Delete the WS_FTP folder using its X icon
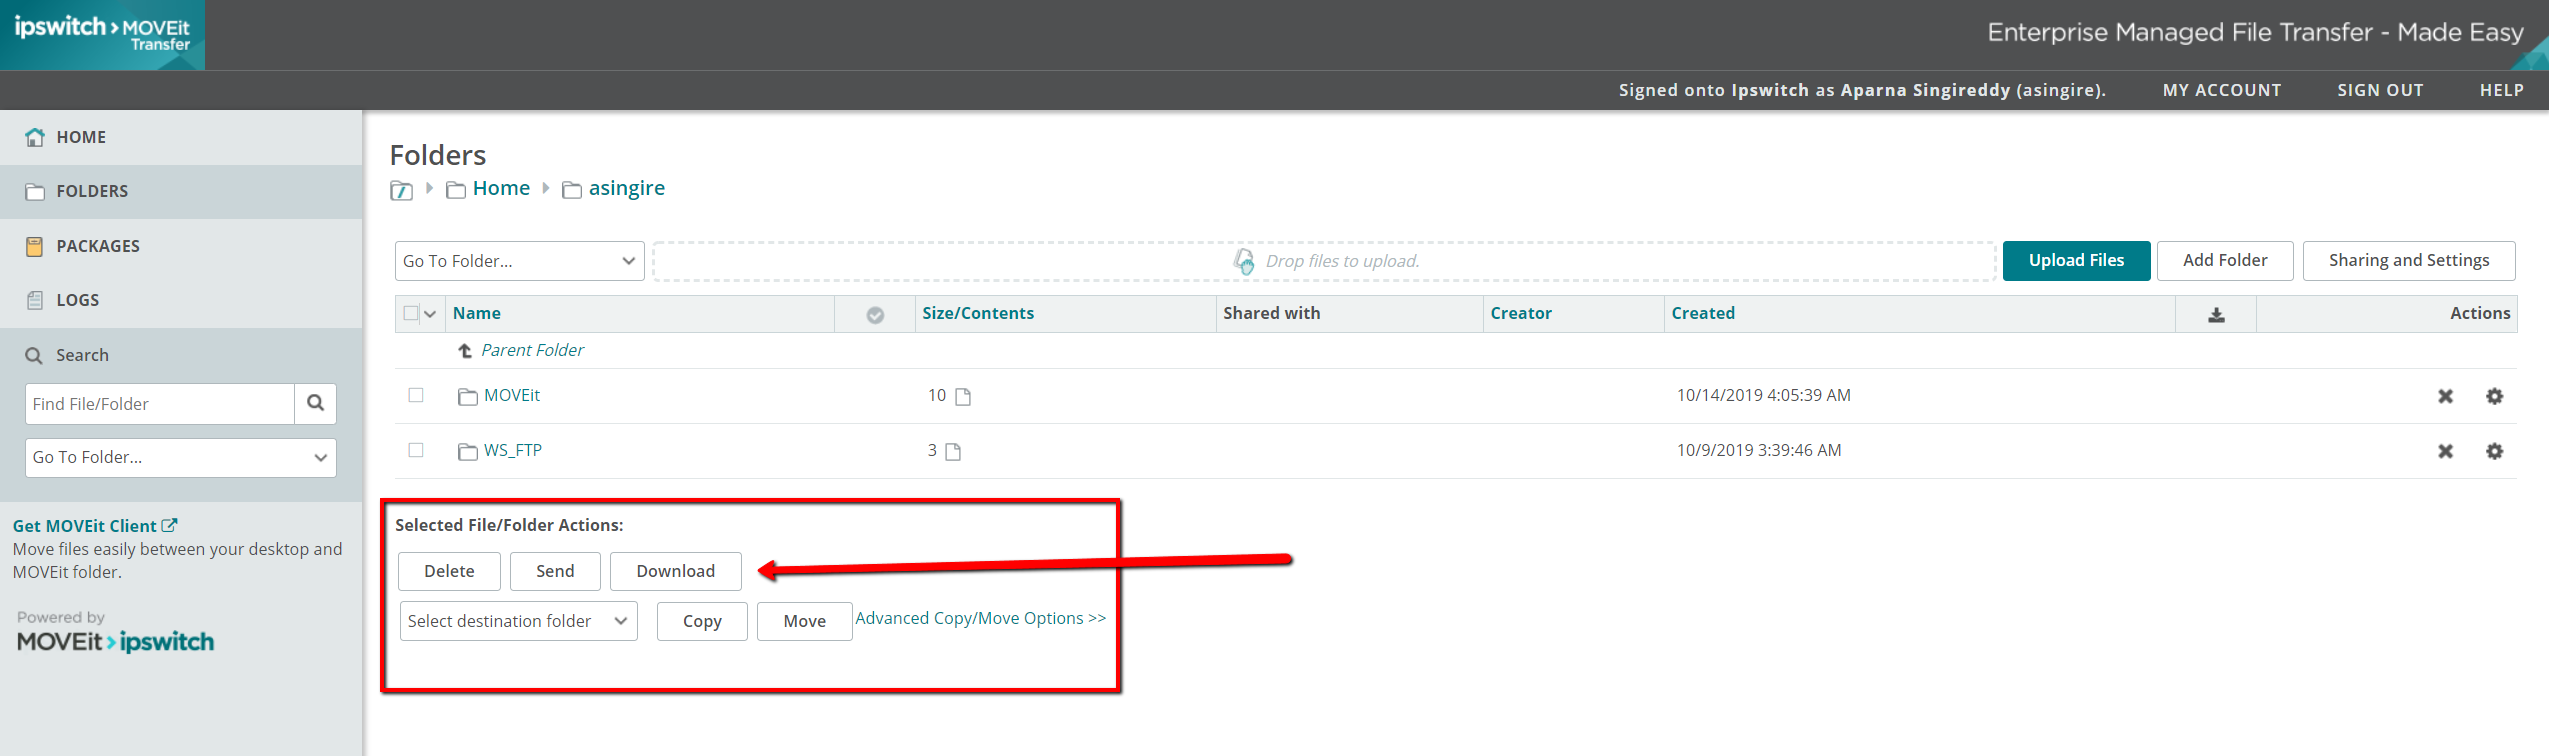Screen dimensions: 2549x756 [2445, 451]
